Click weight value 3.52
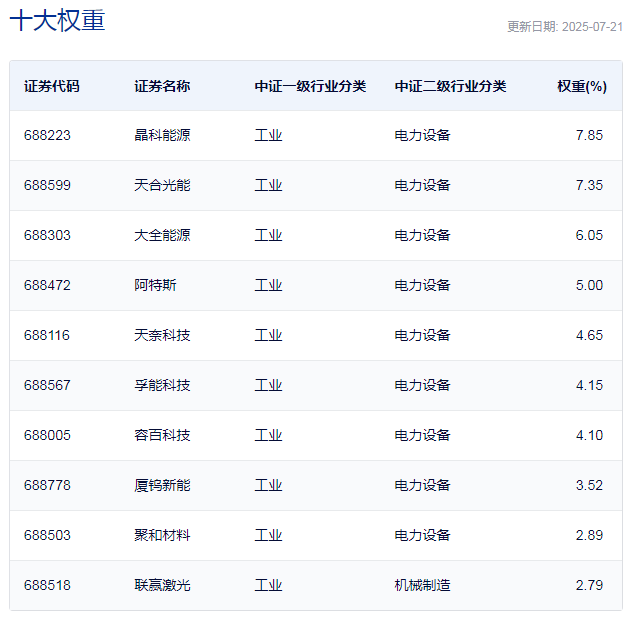Image resolution: width=628 pixels, height=618 pixels. 589,485
